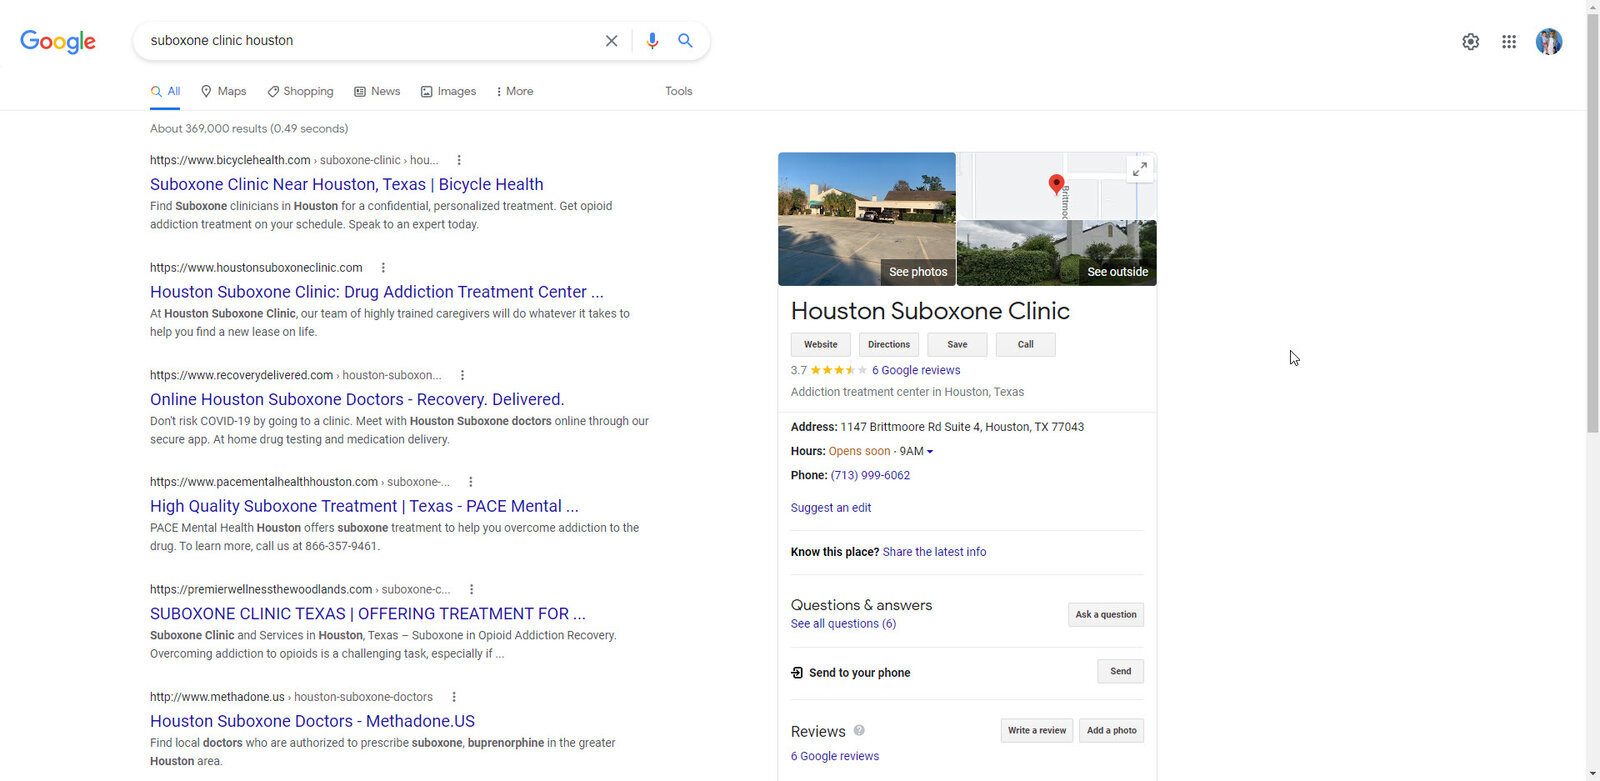Click the houstonsuboxoneclinic.com URL text
This screenshot has width=1600, height=781.
(256, 268)
